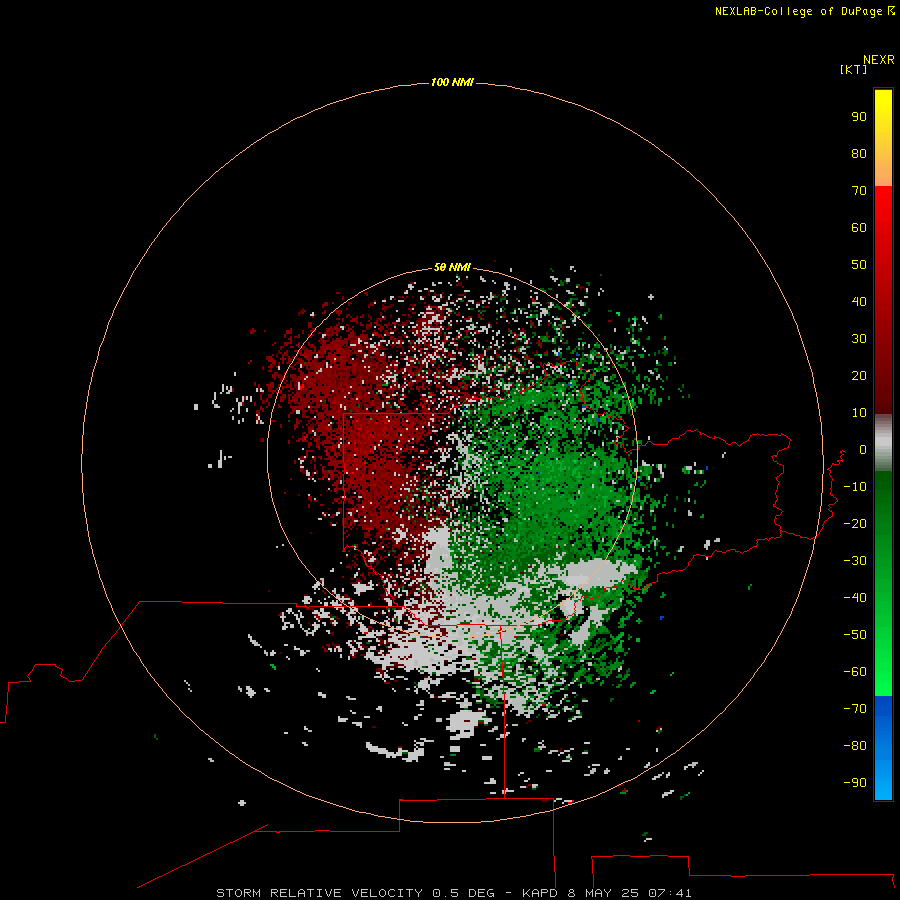The image size is (900, 900).
Task: Click the -90 value on velocity scale
Action: (x=855, y=782)
